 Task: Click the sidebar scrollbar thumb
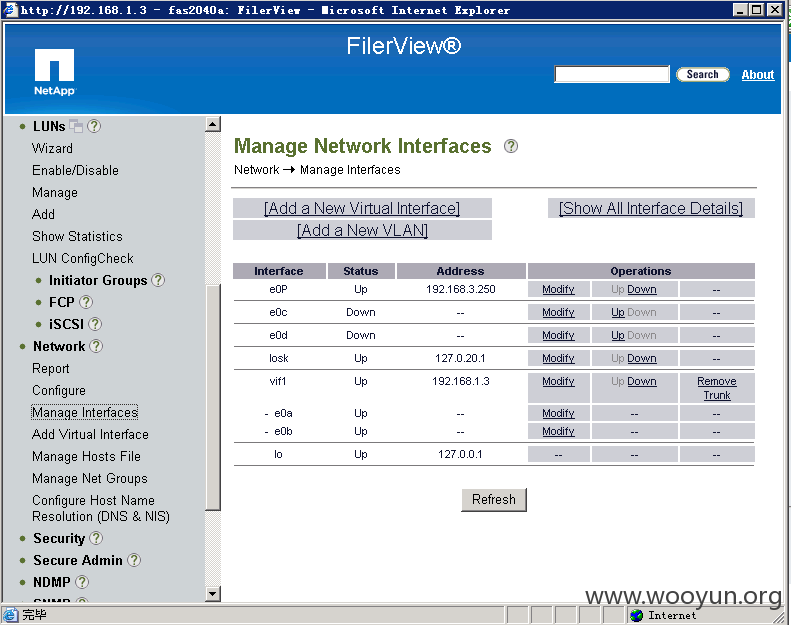(x=213, y=397)
